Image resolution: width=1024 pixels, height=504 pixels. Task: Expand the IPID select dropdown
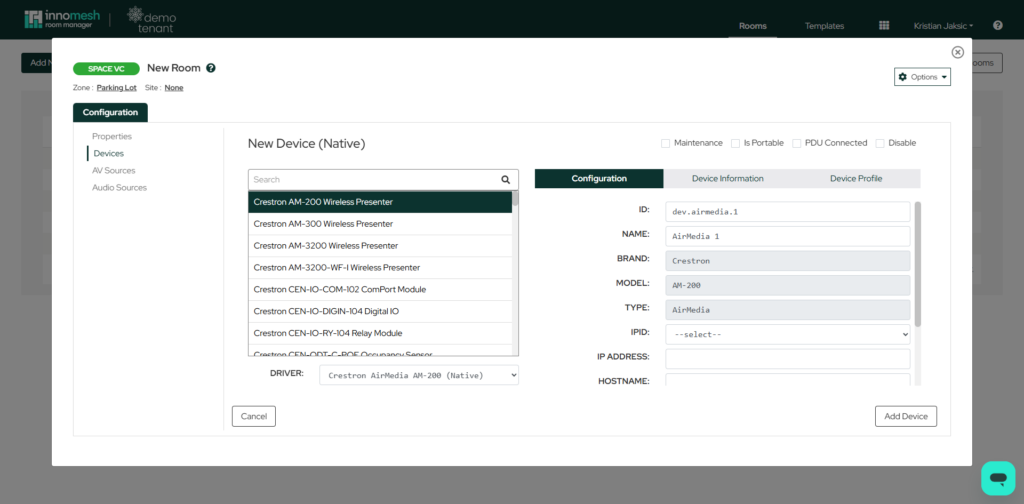787,334
